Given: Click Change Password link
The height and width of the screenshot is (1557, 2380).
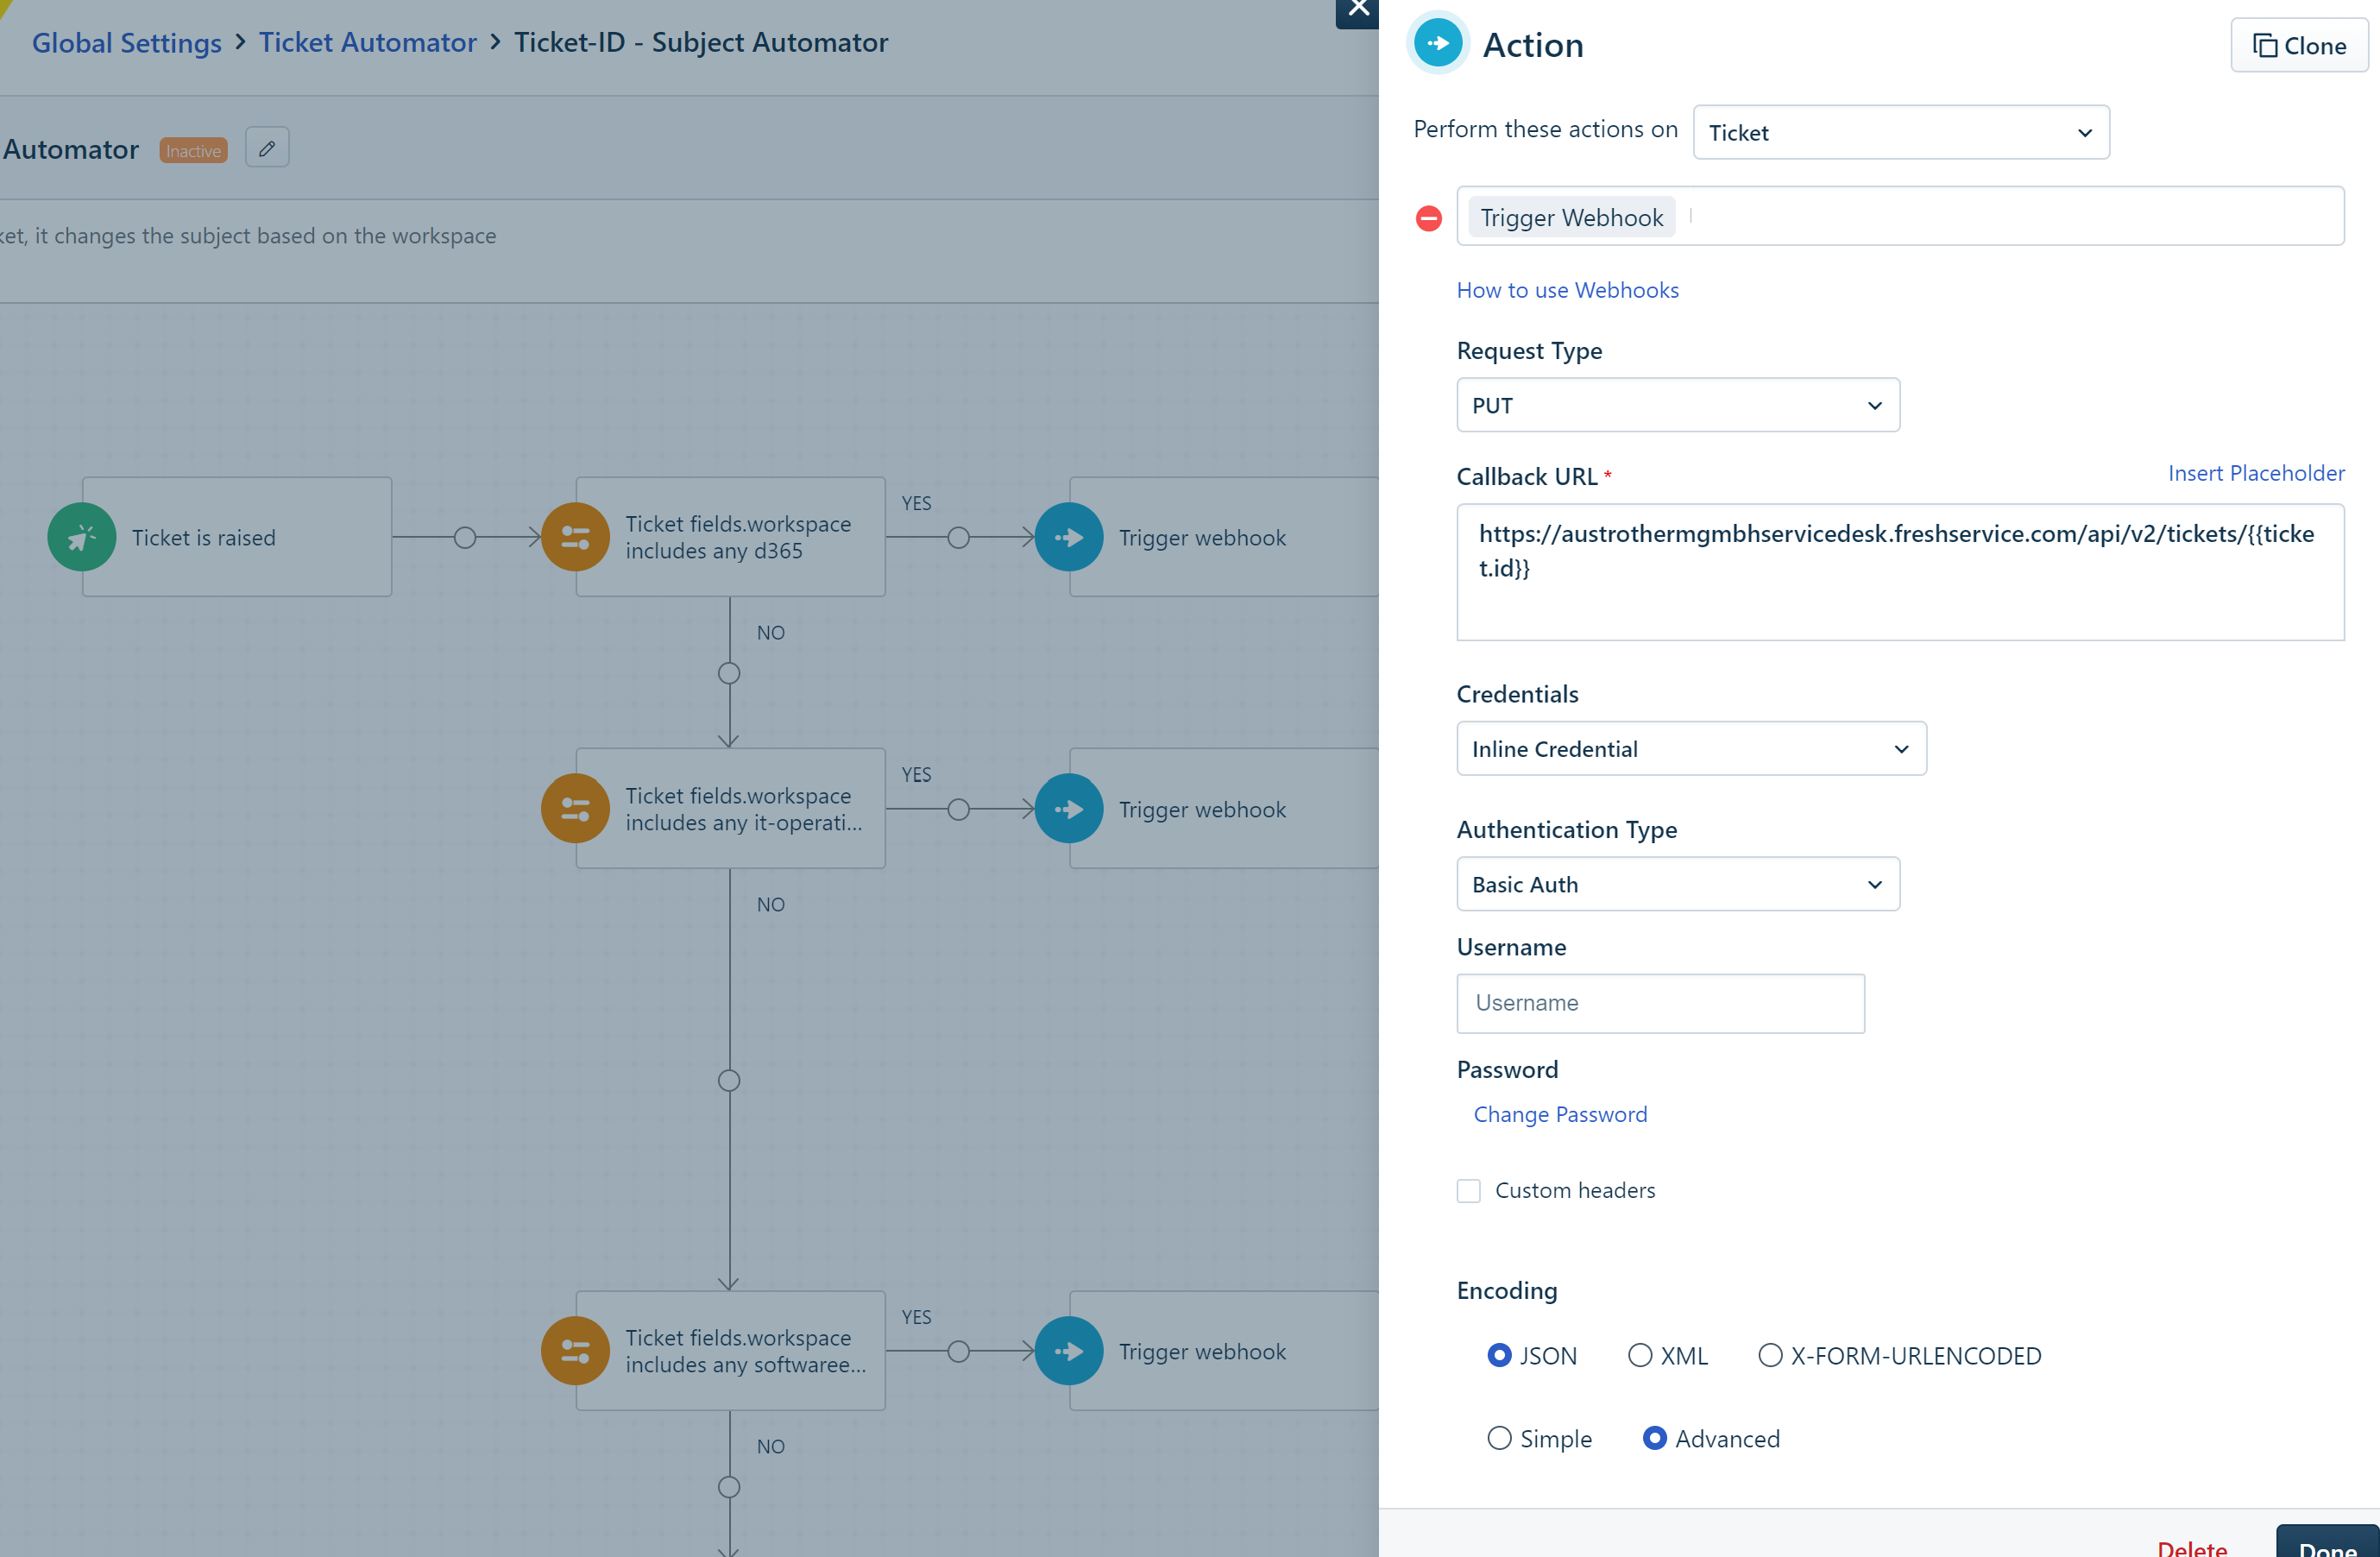Looking at the screenshot, I should click(1558, 1113).
